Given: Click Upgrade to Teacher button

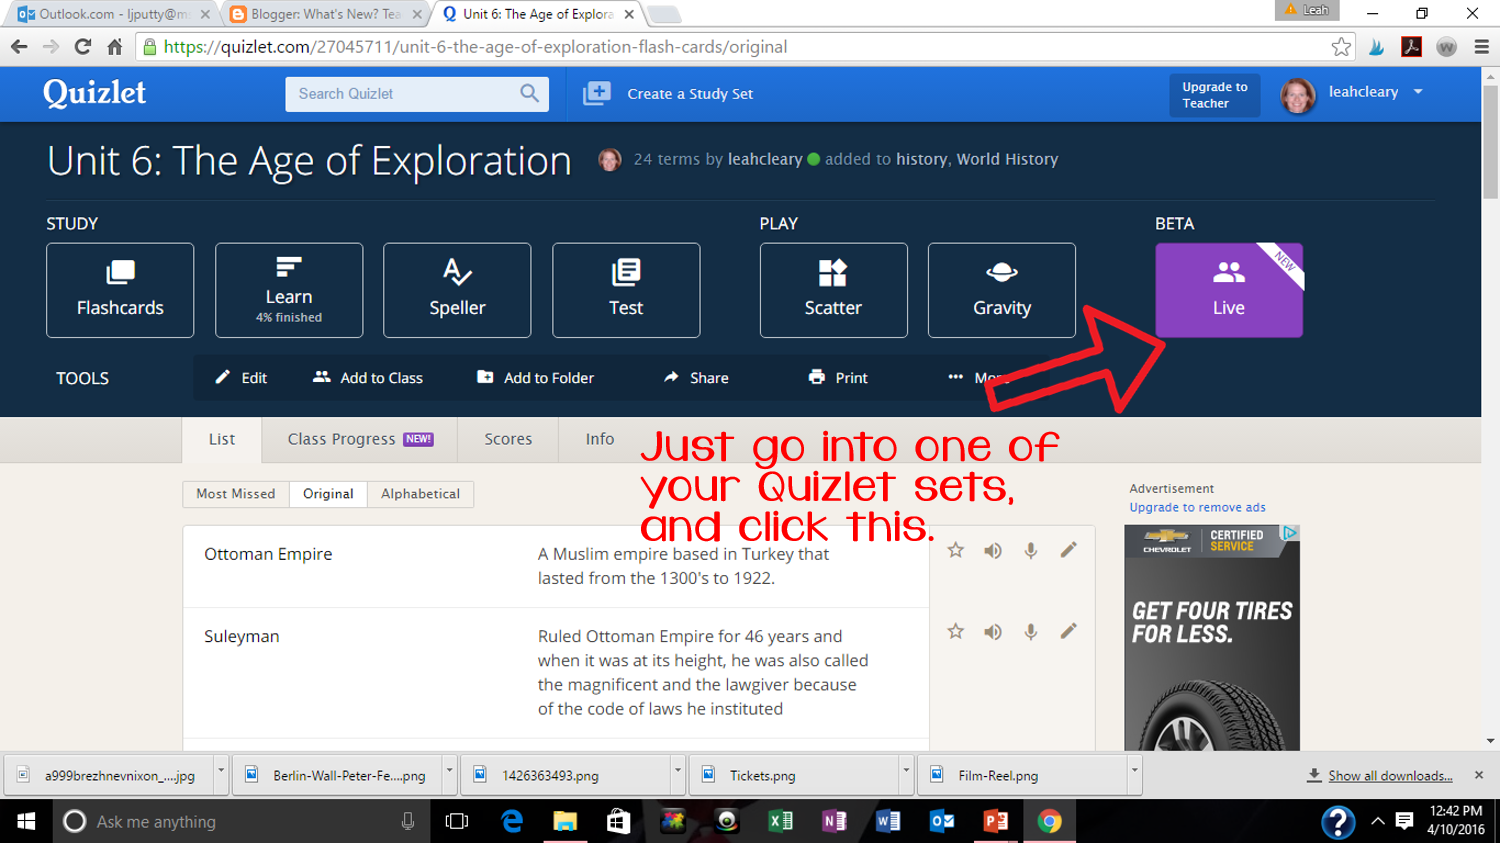Looking at the screenshot, I should point(1215,95).
